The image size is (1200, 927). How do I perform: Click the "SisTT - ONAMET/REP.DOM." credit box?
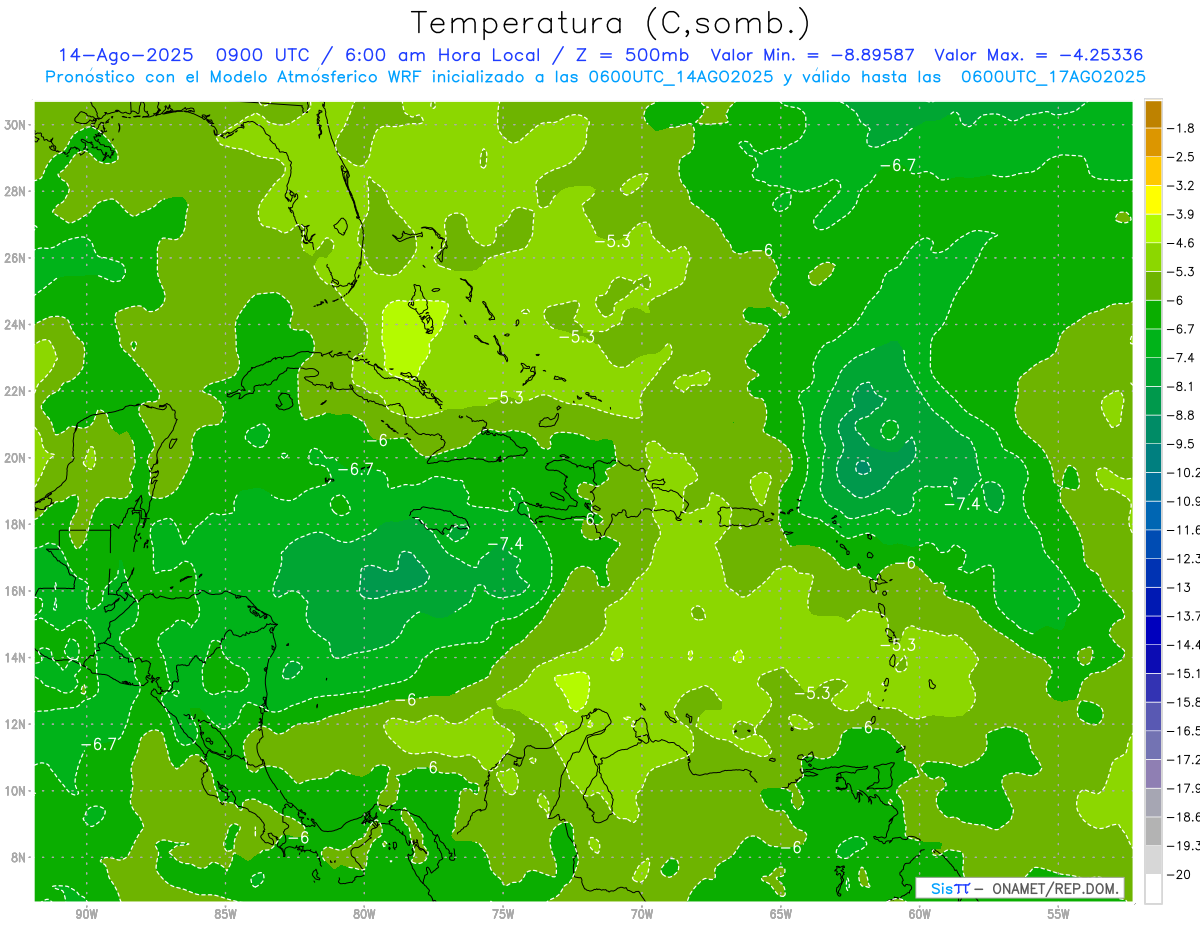(1019, 888)
